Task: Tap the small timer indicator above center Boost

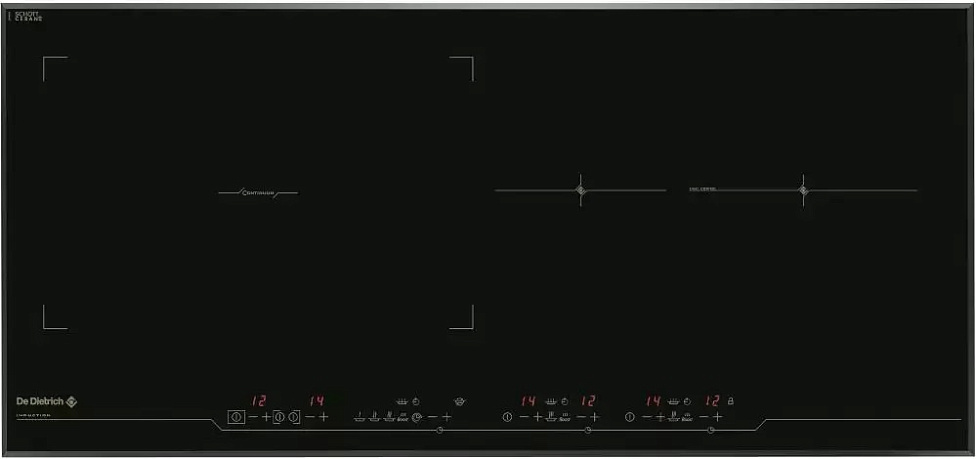Action: click(416, 402)
